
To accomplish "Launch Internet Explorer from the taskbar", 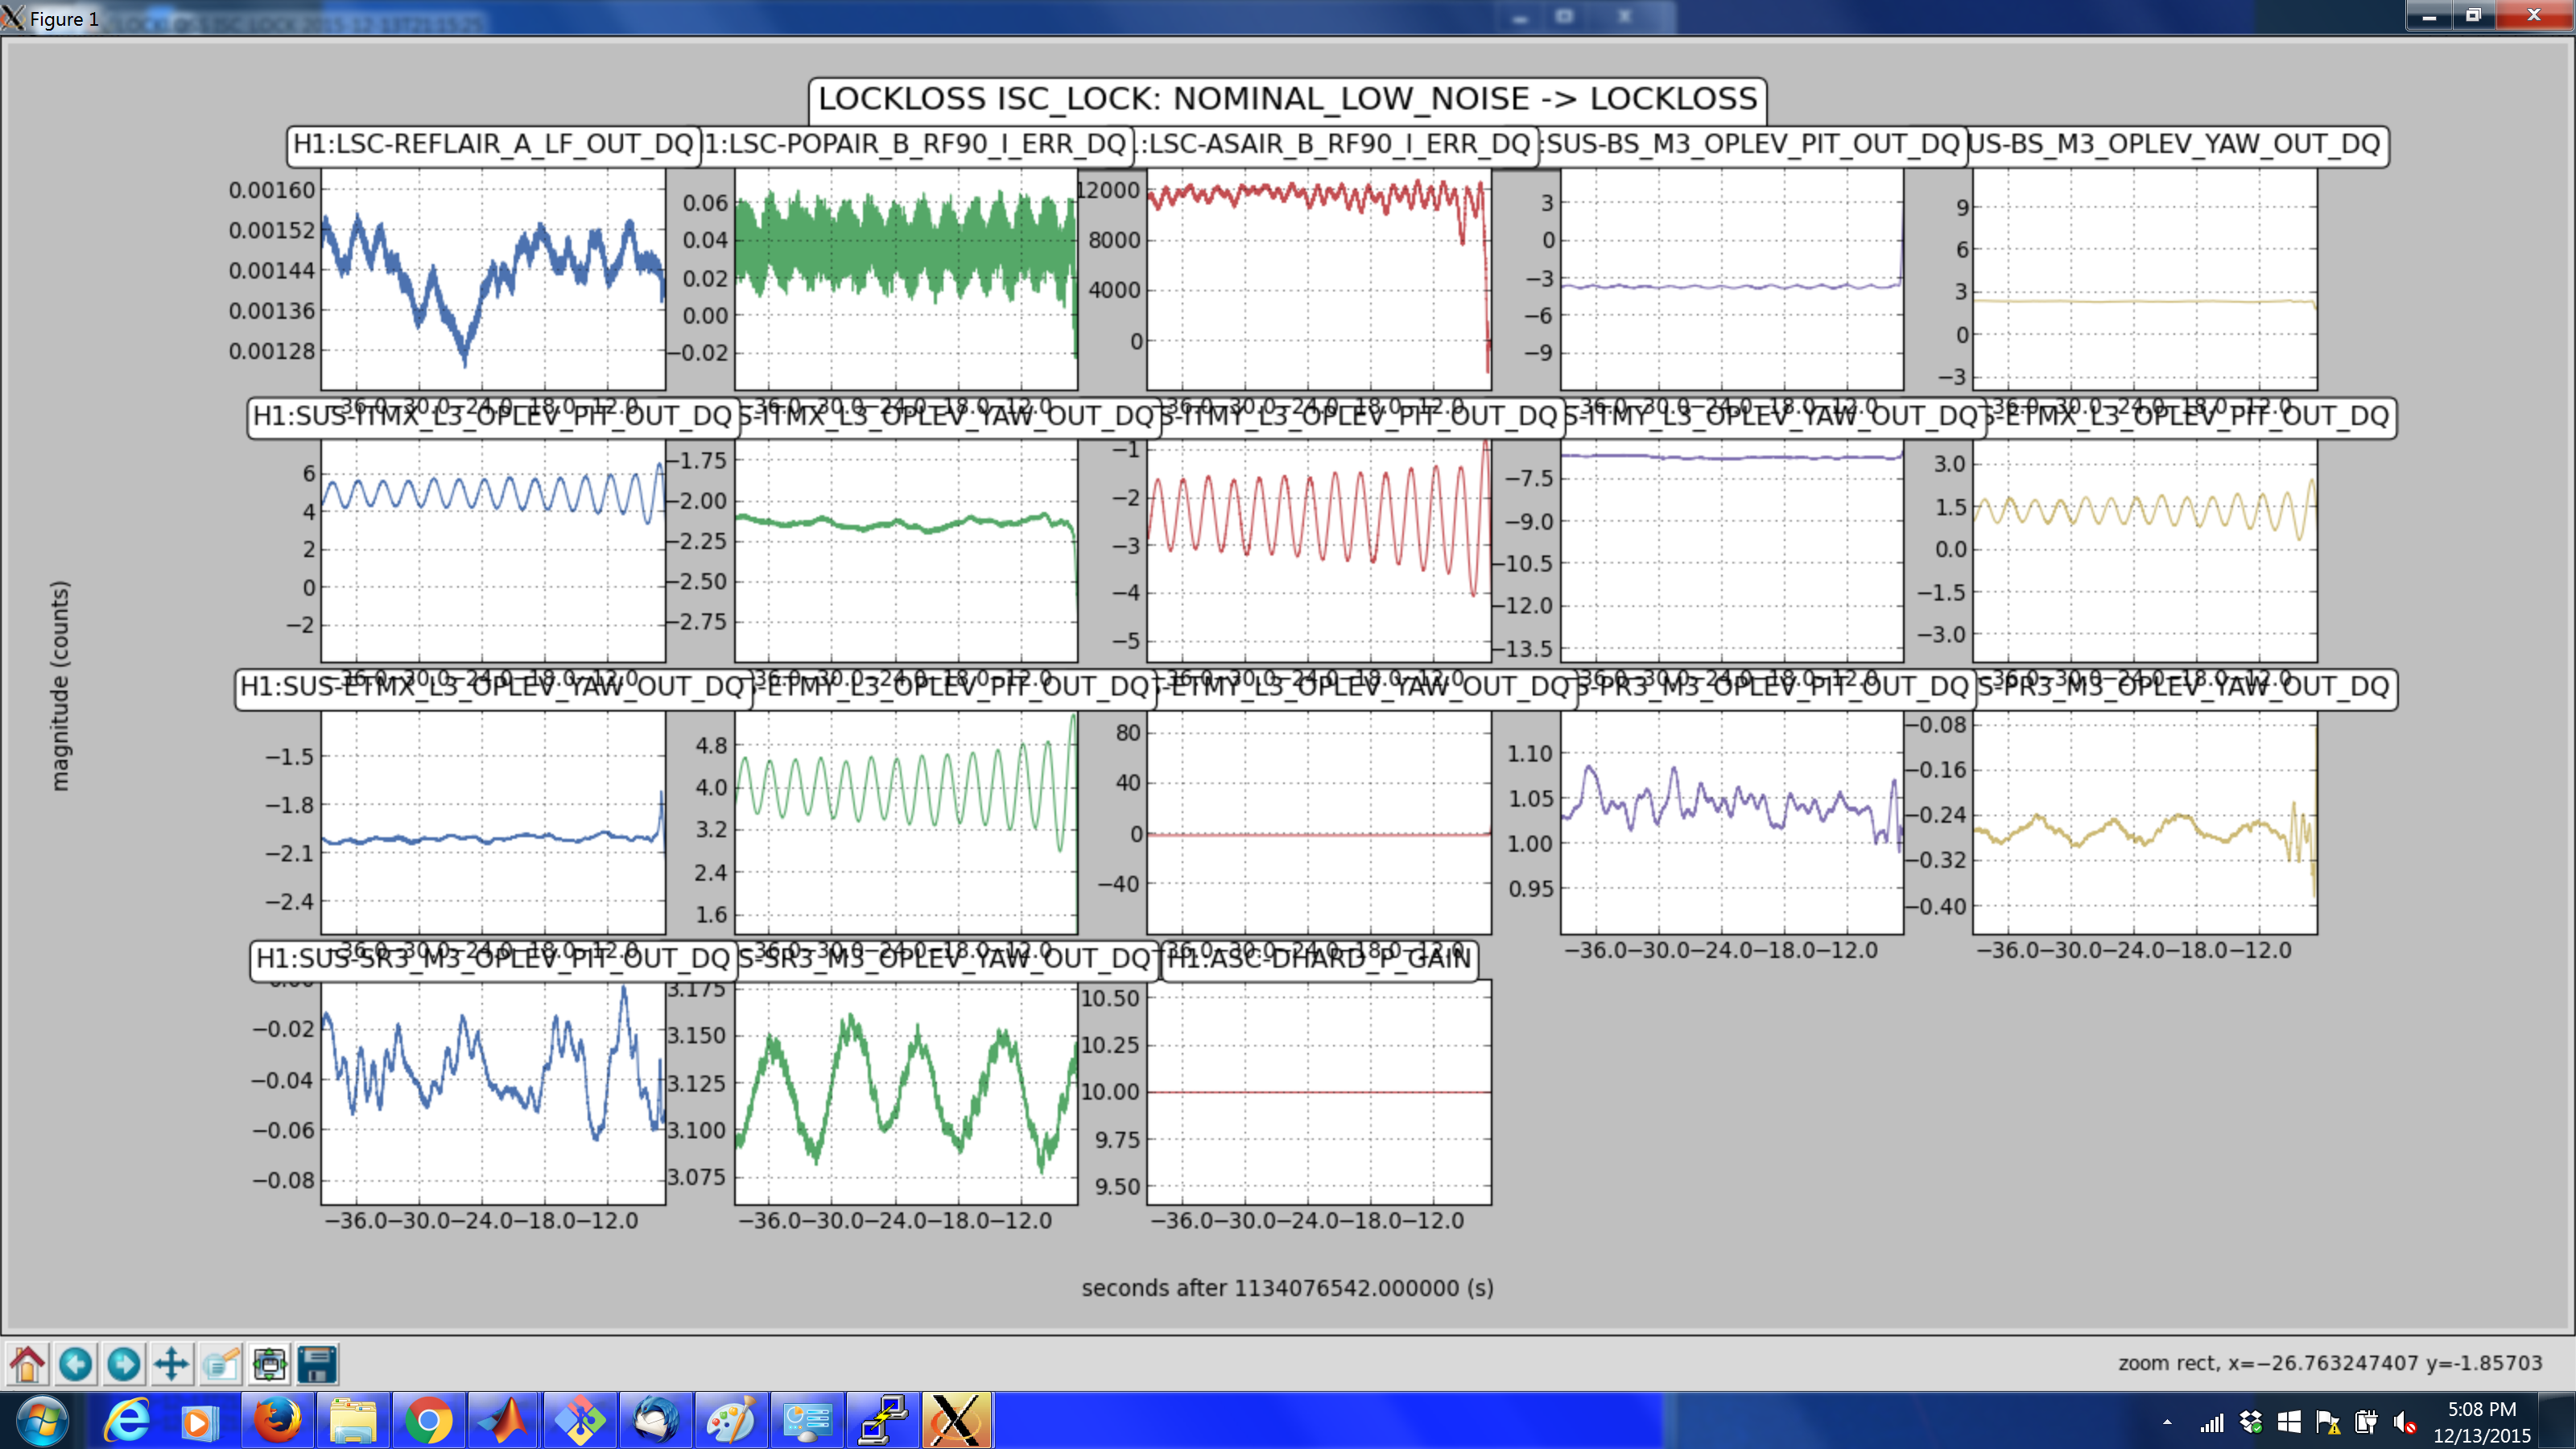I will 127,1421.
